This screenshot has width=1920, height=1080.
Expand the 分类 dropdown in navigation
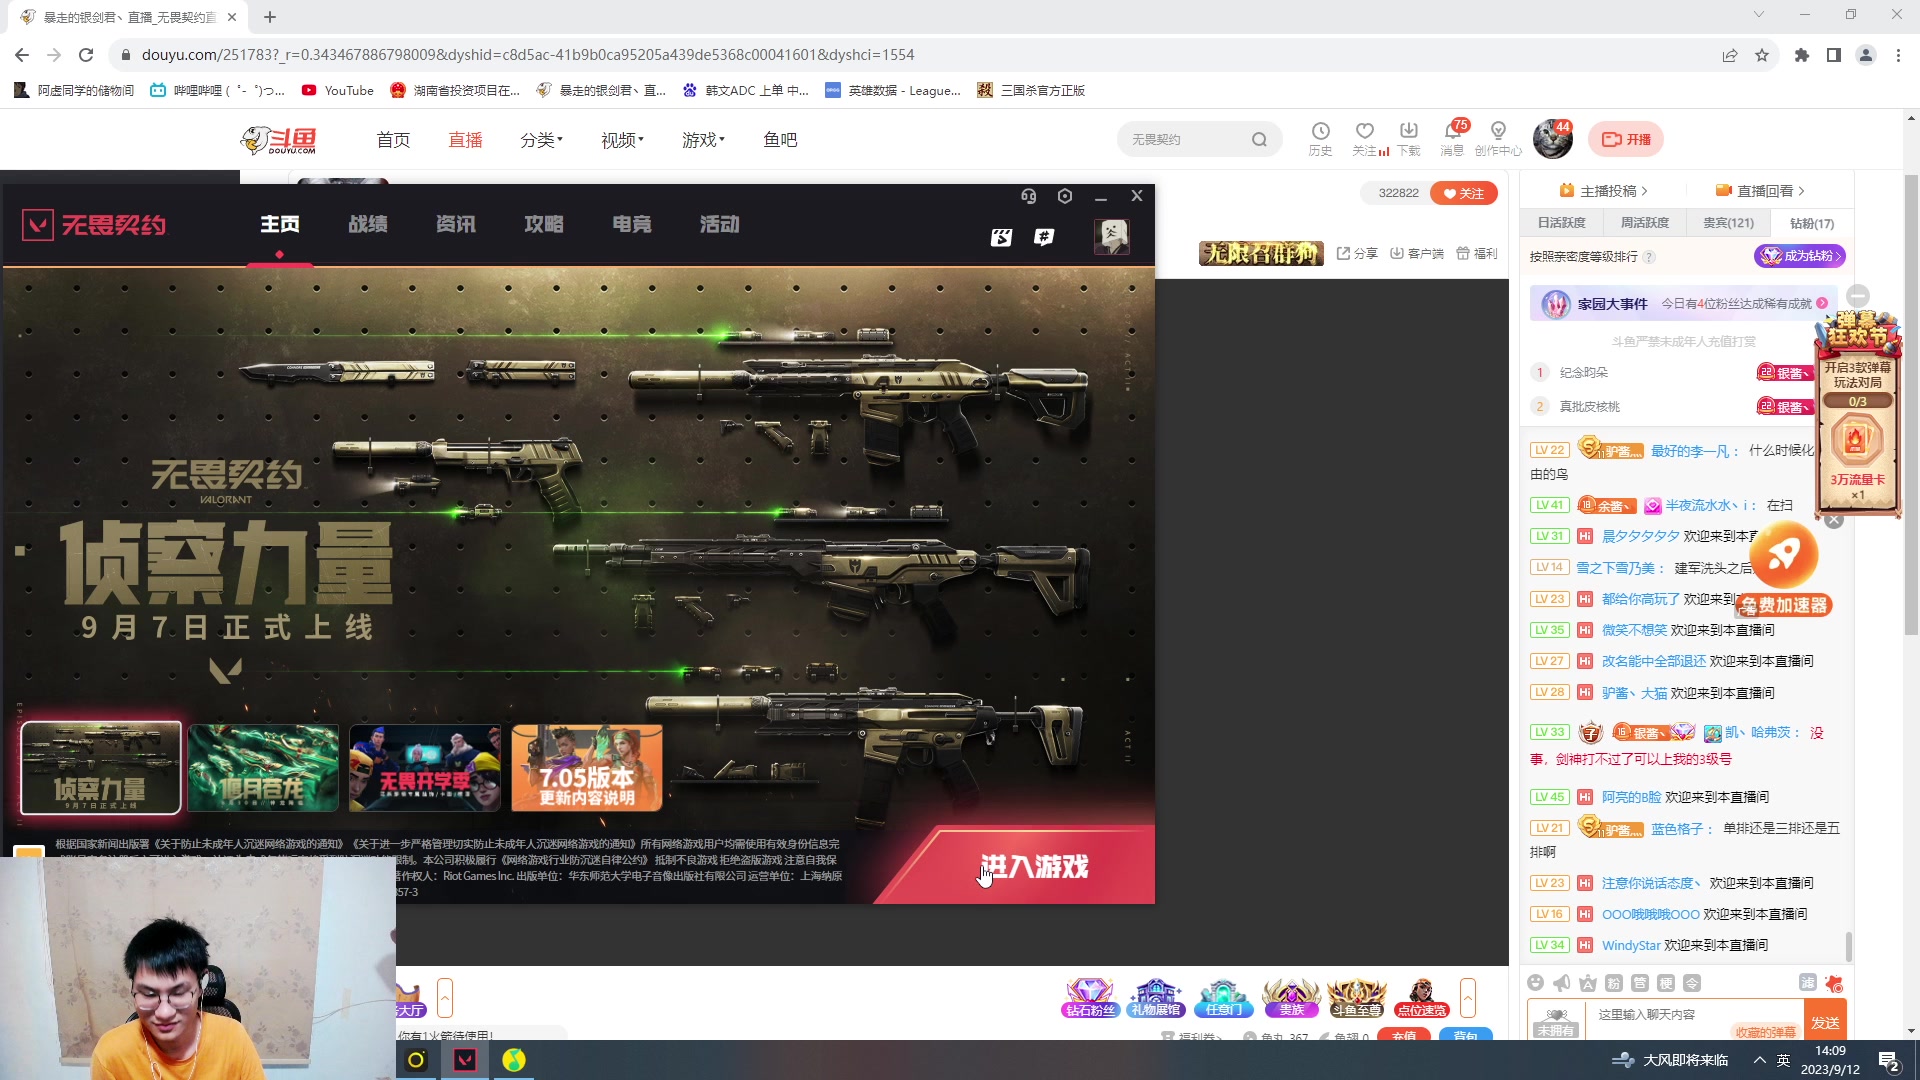[x=541, y=140]
